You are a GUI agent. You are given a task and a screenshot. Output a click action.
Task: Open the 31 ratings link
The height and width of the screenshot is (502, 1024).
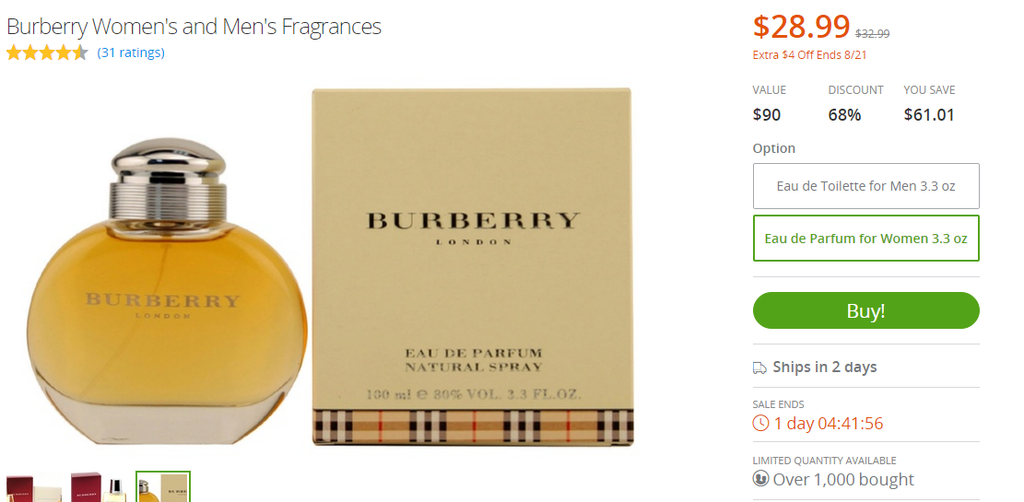[131, 53]
